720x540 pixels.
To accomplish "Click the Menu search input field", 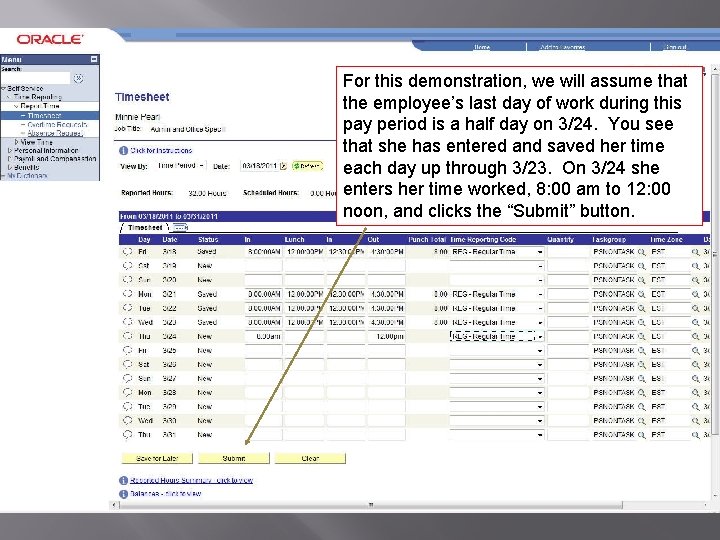I will (x=35, y=78).
